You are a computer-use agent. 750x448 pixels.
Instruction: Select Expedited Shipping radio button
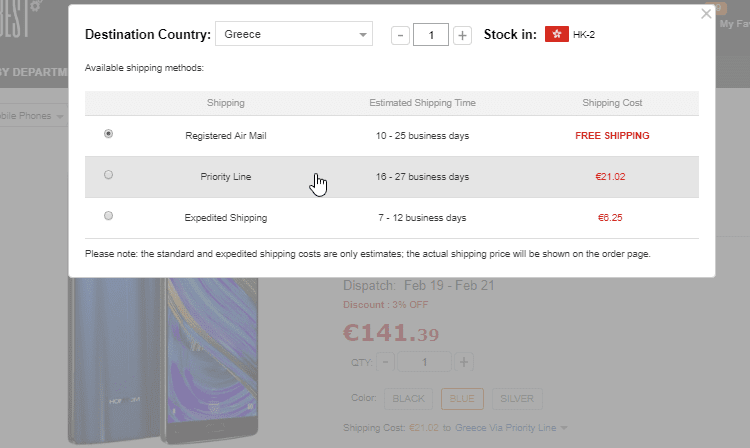[108, 216]
